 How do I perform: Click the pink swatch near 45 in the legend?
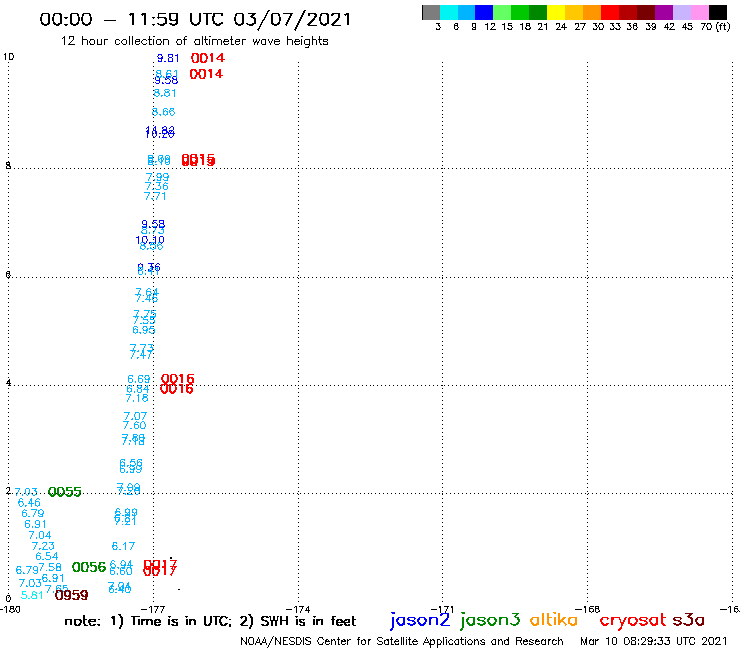point(699,12)
